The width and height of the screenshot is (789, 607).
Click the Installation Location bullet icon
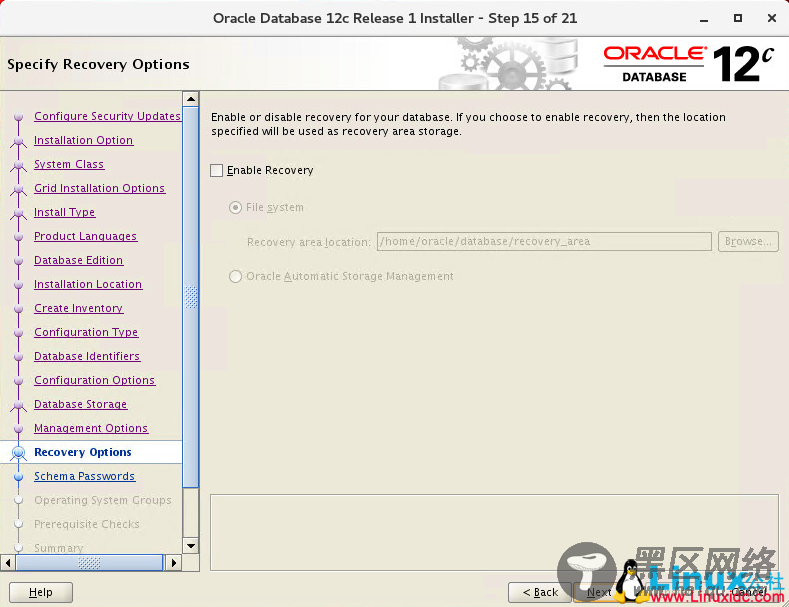point(19,284)
